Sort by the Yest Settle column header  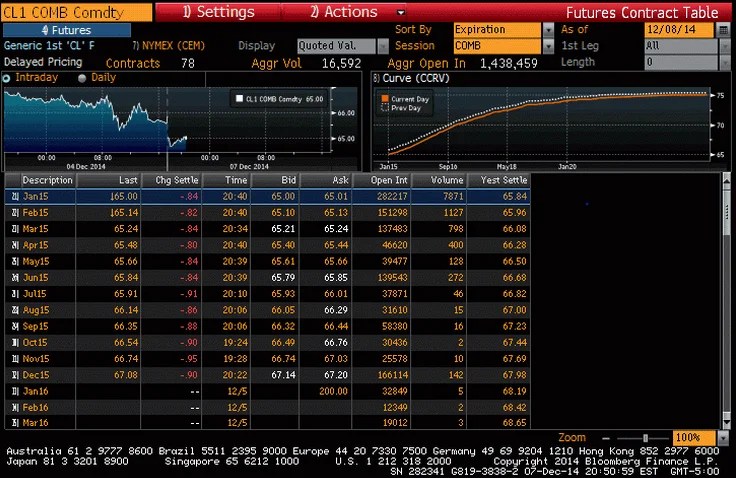click(498, 180)
